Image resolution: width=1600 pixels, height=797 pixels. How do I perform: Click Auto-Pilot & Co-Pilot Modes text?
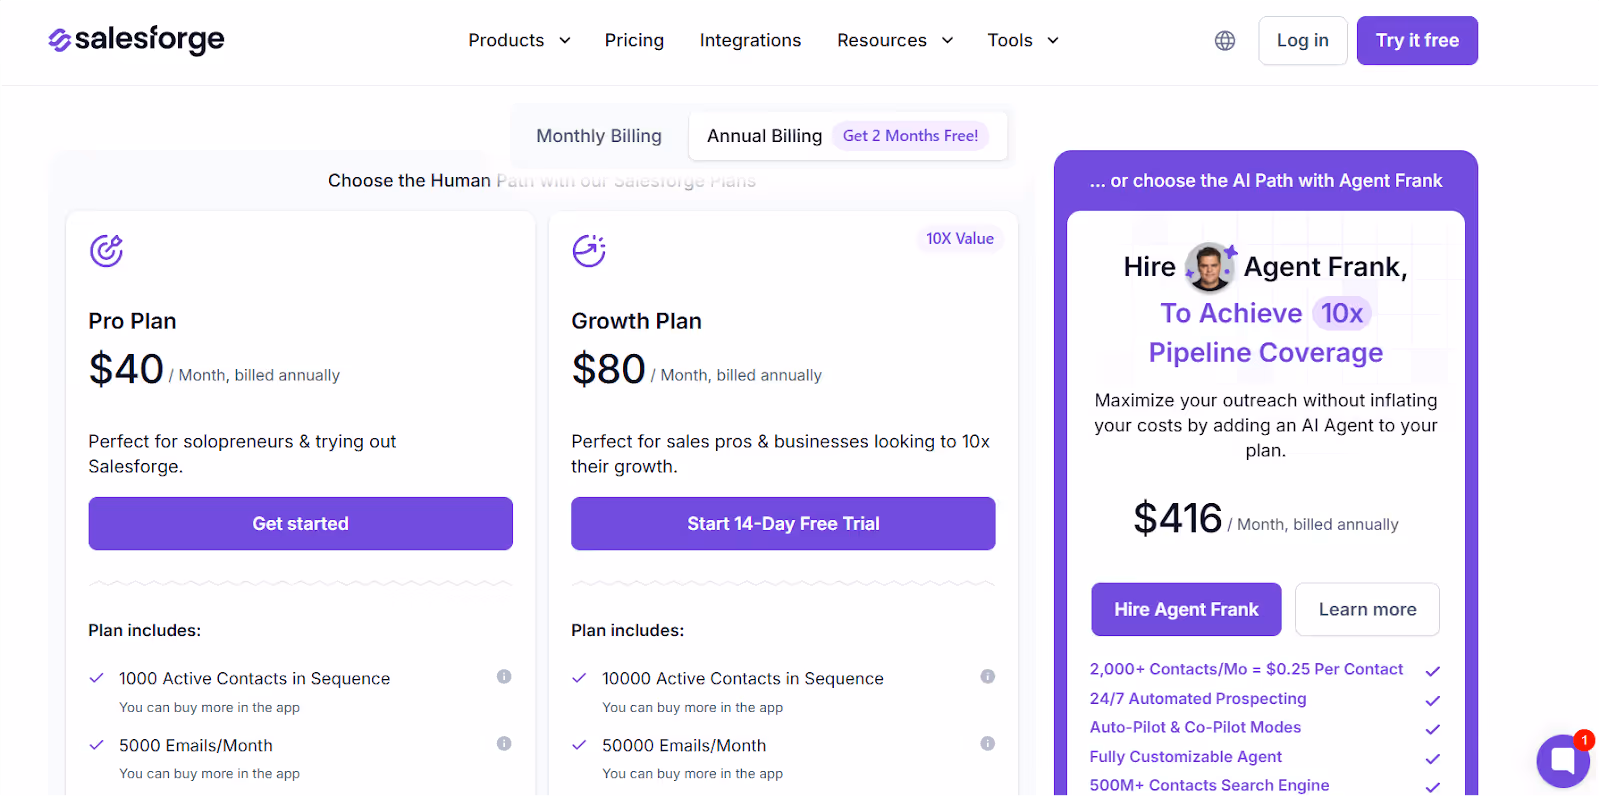[1195, 727]
